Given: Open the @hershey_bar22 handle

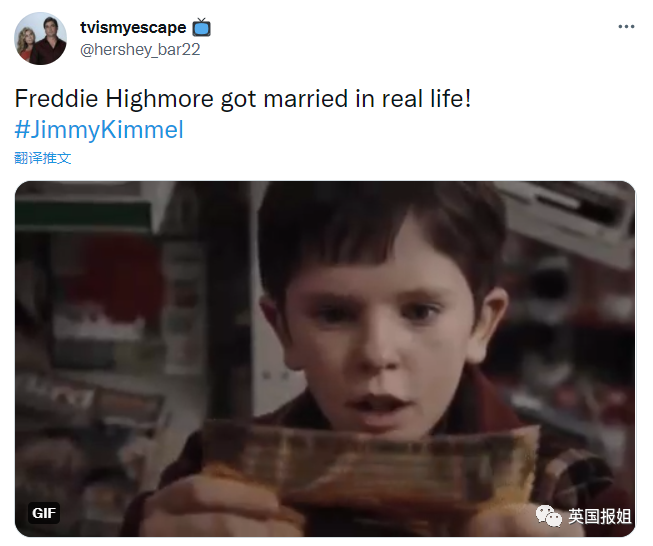Looking at the screenshot, I should 140,50.
